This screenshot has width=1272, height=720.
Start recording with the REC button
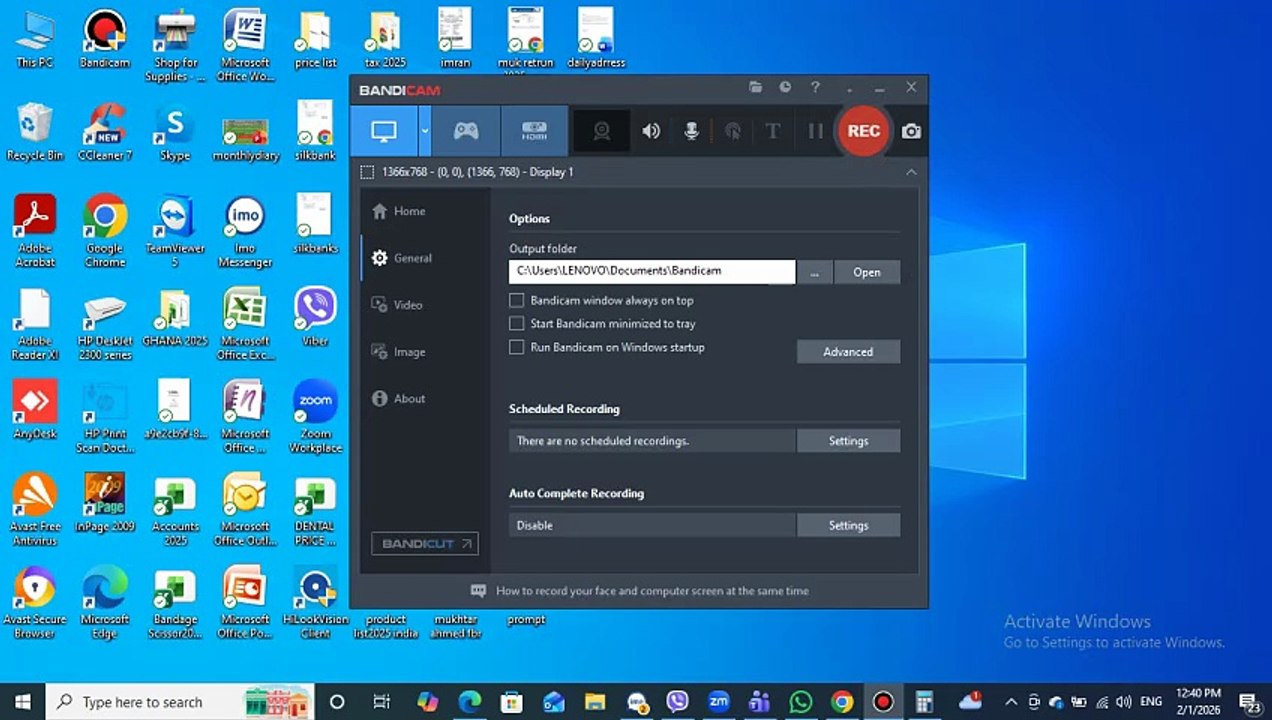coord(863,131)
